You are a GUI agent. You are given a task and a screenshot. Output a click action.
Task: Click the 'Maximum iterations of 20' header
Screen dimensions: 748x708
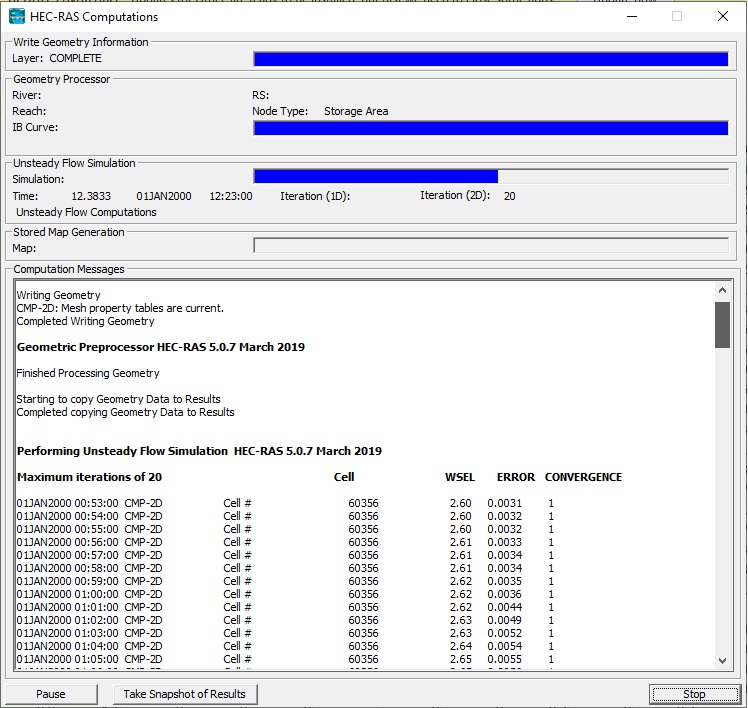(89, 477)
